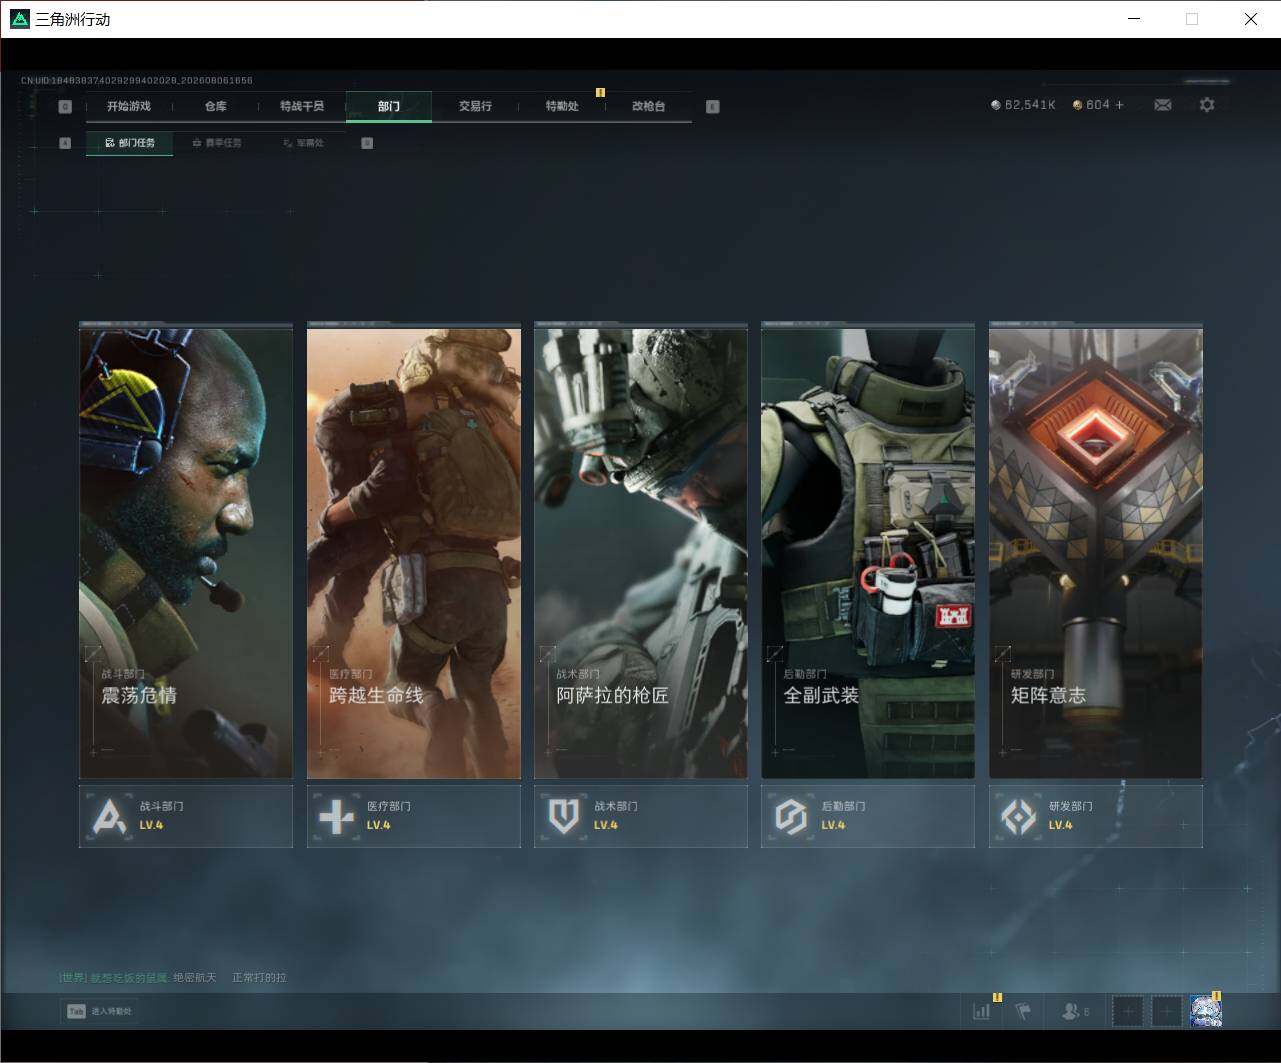Click the flag icon in bottom bar
The width and height of the screenshot is (1281, 1063).
1023,1012
